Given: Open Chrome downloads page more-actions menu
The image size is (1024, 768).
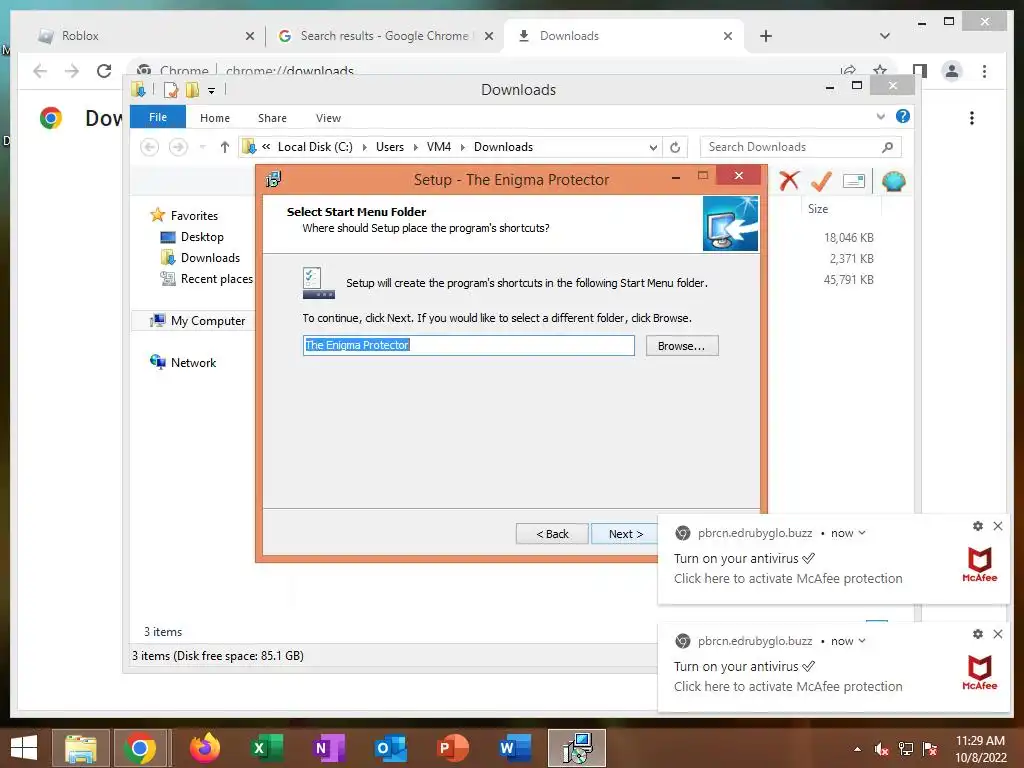Looking at the screenshot, I should pyautogui.click(x=972, y=118).
